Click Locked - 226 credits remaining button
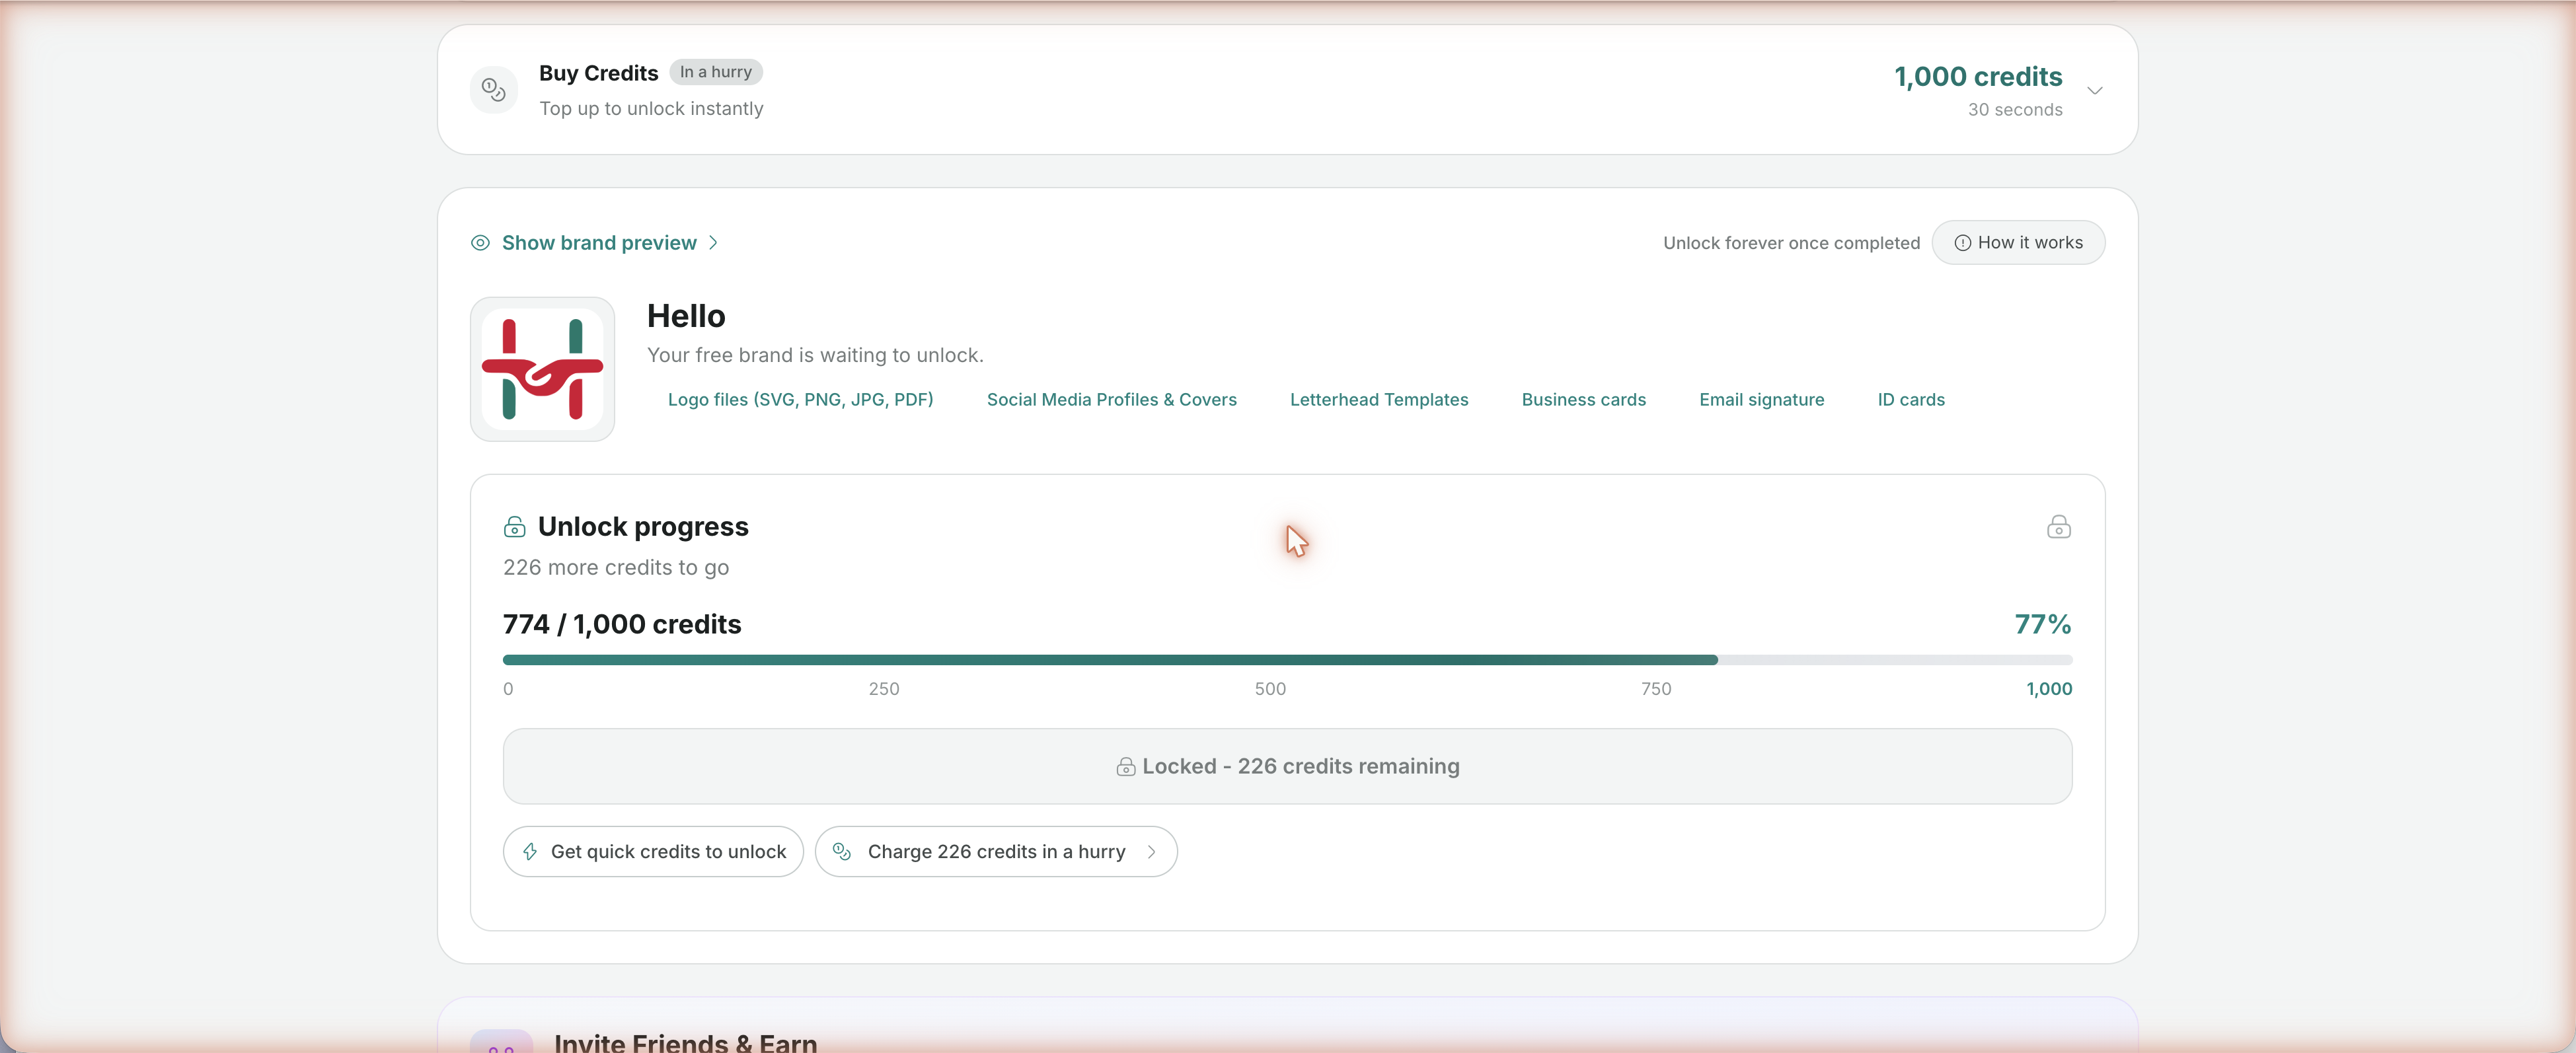 (1287, 766)
